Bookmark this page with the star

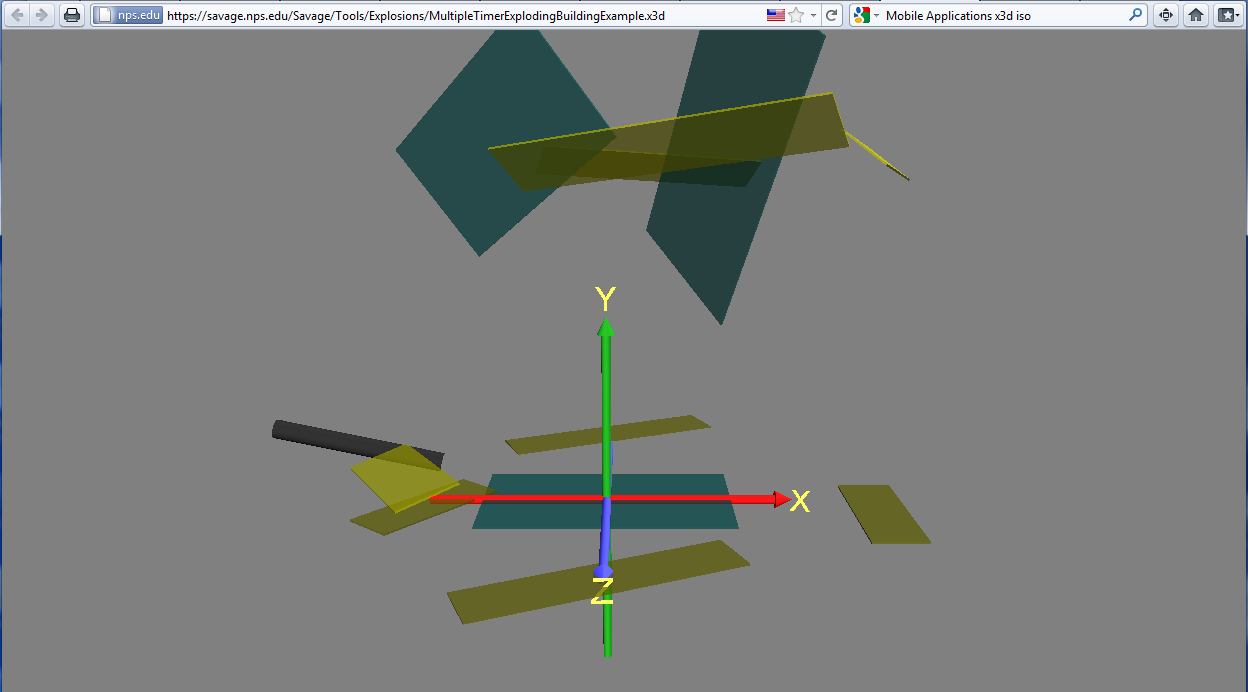796,16
